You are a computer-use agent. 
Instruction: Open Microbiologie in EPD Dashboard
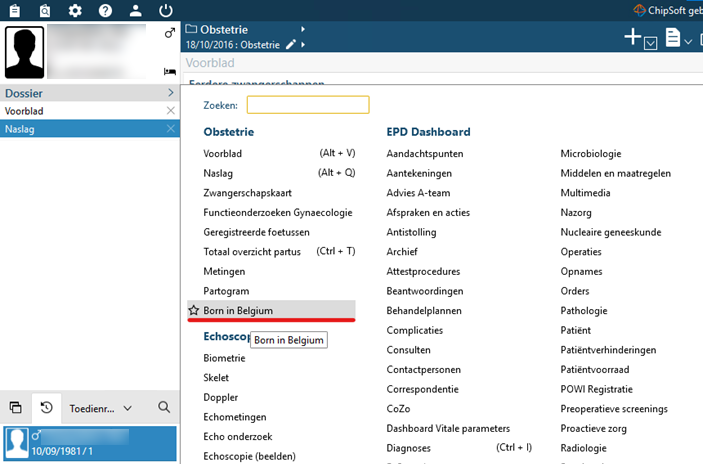pyautogui.click(x=590, y=154)
